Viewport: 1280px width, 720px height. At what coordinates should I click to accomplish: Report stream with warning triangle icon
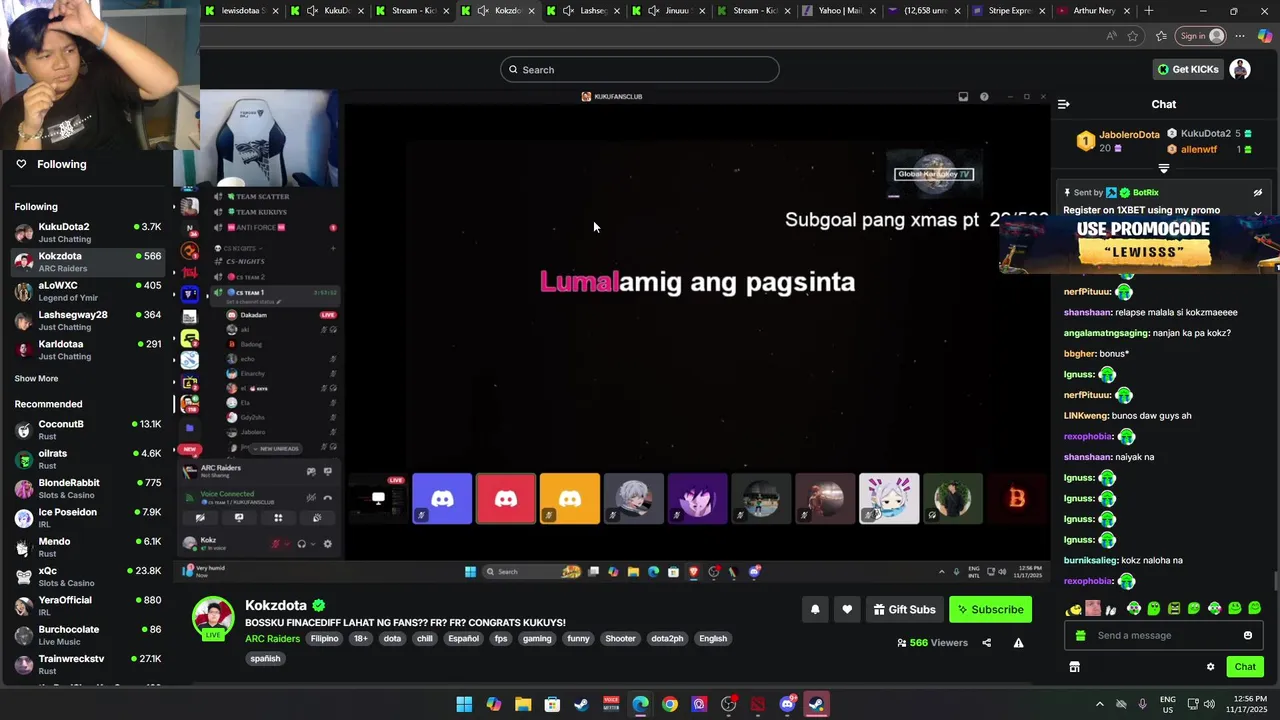click(1018, 643)
